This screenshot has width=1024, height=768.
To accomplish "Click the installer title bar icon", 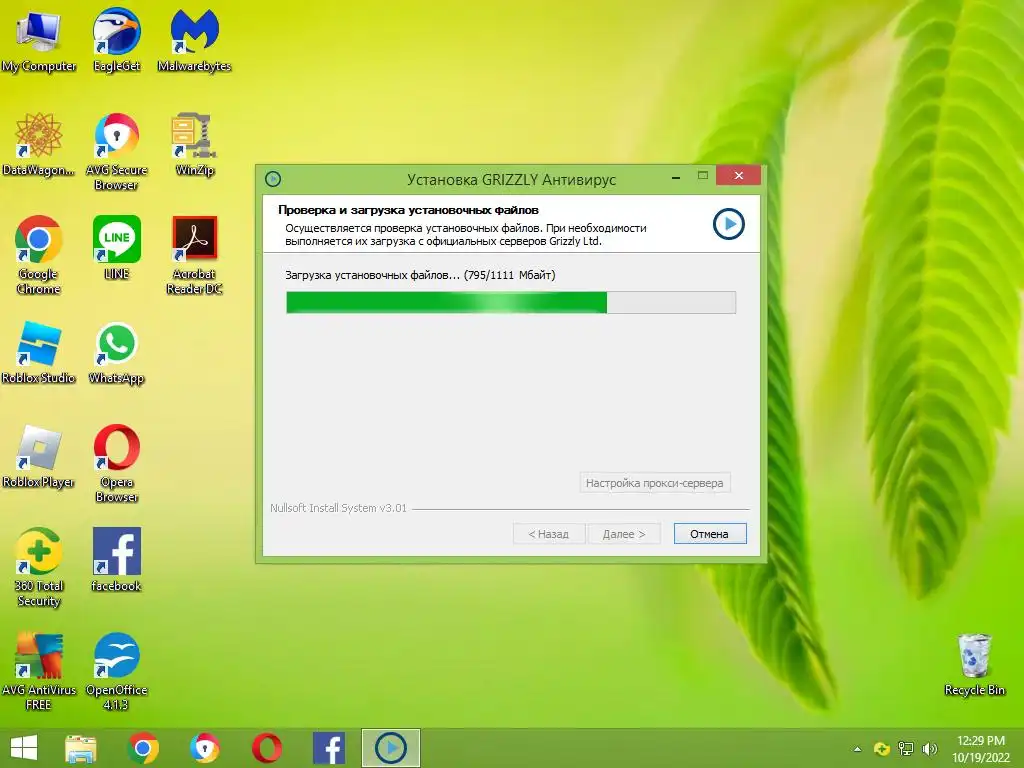I will 273,179.
